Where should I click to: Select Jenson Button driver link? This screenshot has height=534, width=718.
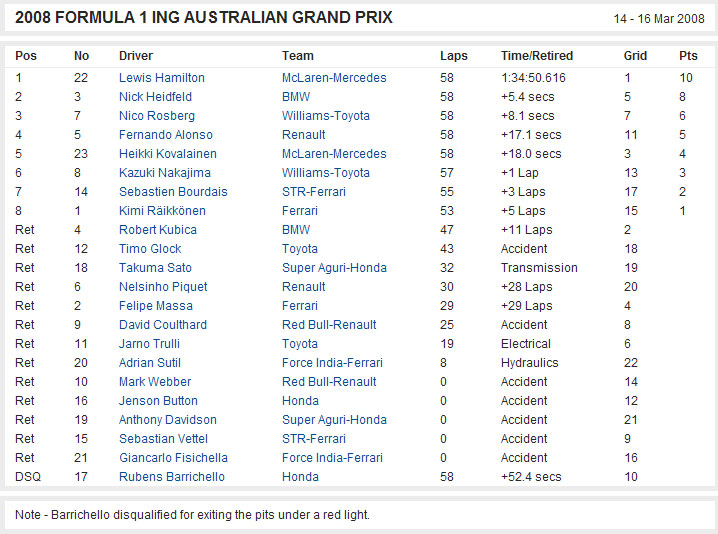click(x=158, y=401)
